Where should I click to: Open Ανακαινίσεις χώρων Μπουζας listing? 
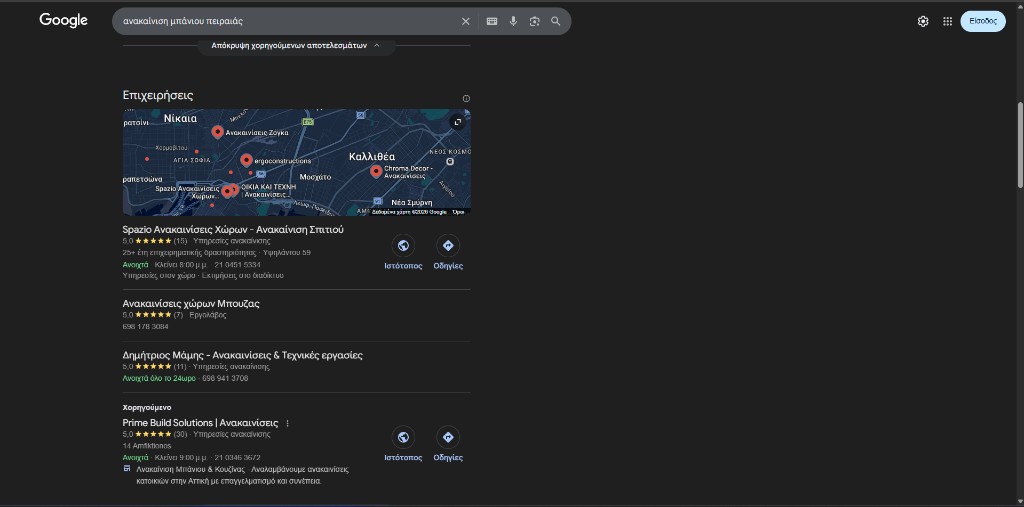click(191, 304)
